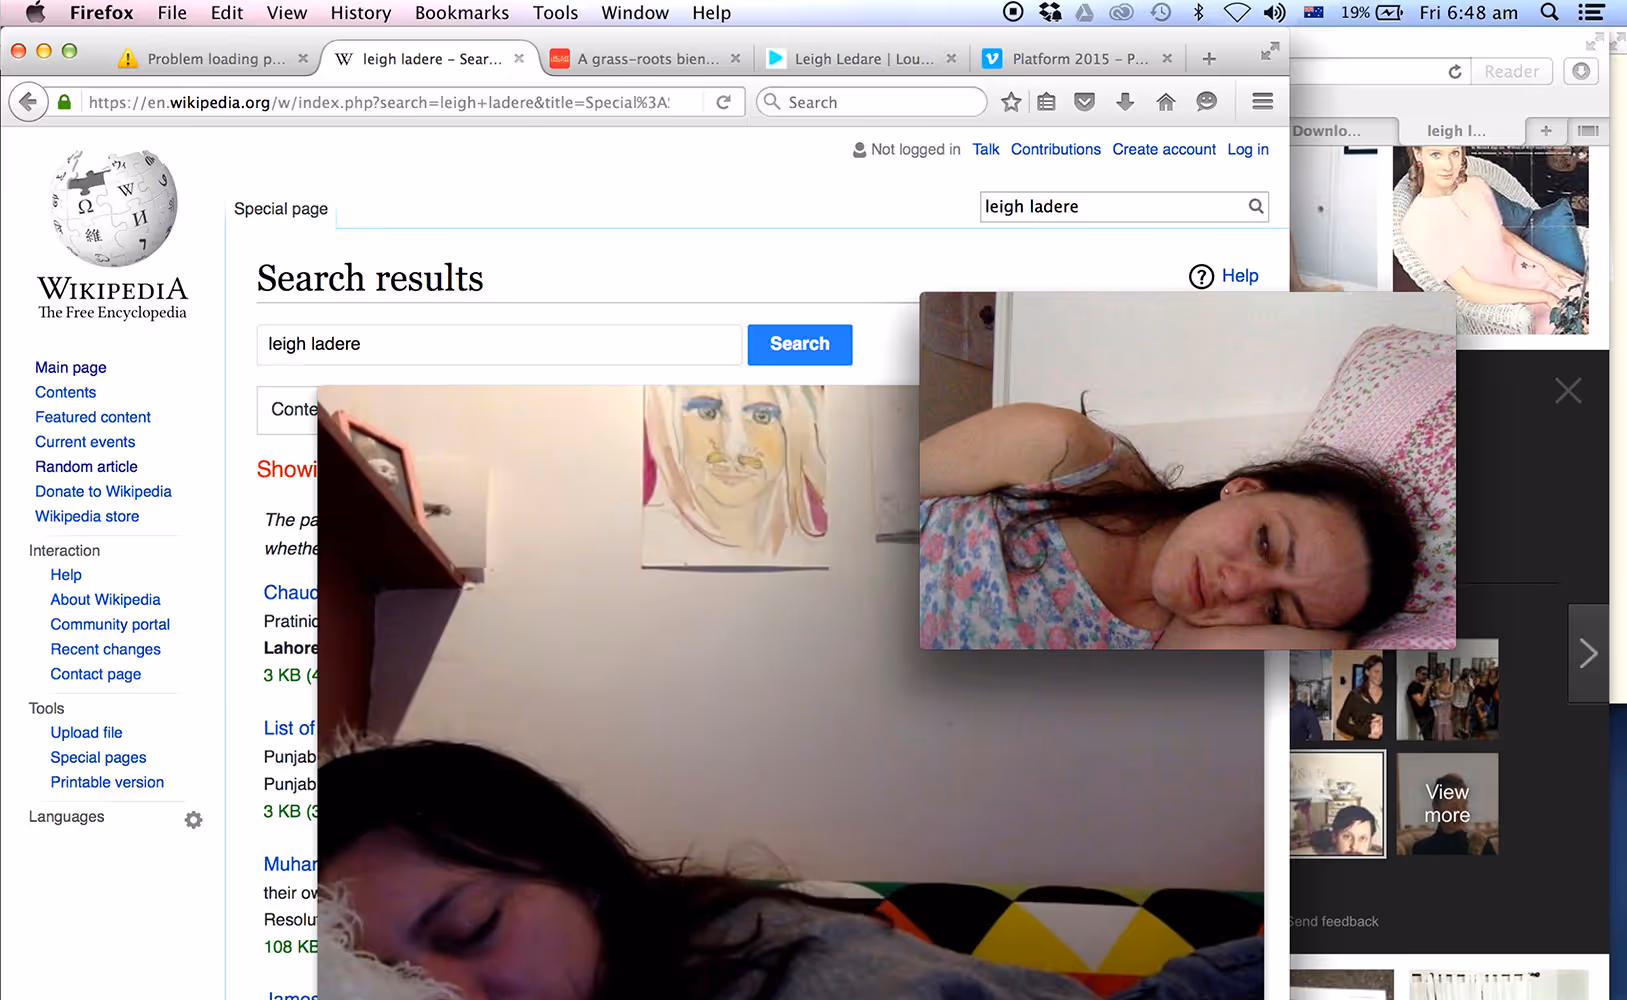This screenshot has width=1627, height=1000.
Task: Open Wi-Fi status menu
Action: pyautogui.click(x=1237, y=13)
